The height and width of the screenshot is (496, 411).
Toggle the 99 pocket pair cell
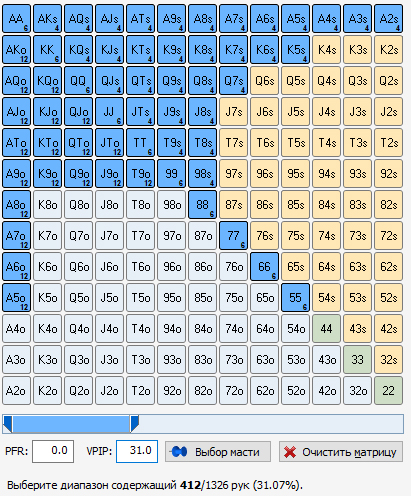[x=171, y=174]
